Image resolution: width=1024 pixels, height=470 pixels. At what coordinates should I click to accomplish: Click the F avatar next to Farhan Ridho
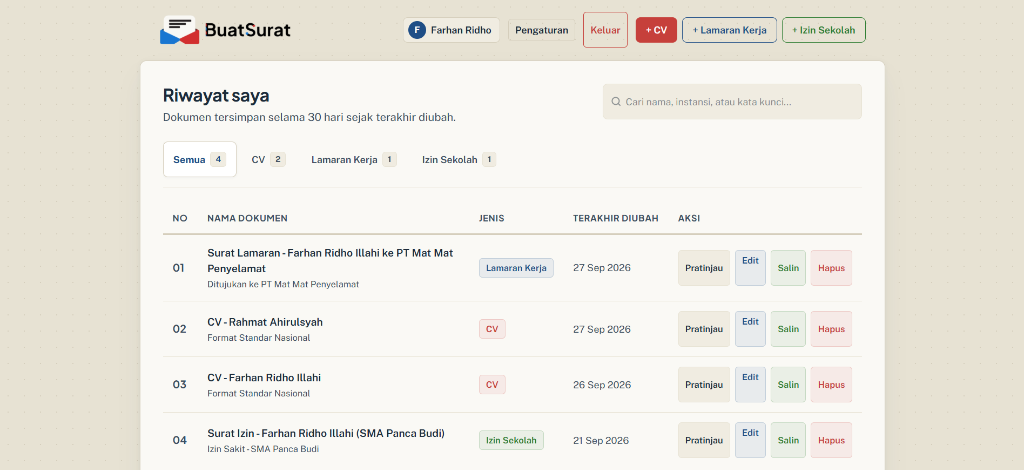[x=417, y=30]
